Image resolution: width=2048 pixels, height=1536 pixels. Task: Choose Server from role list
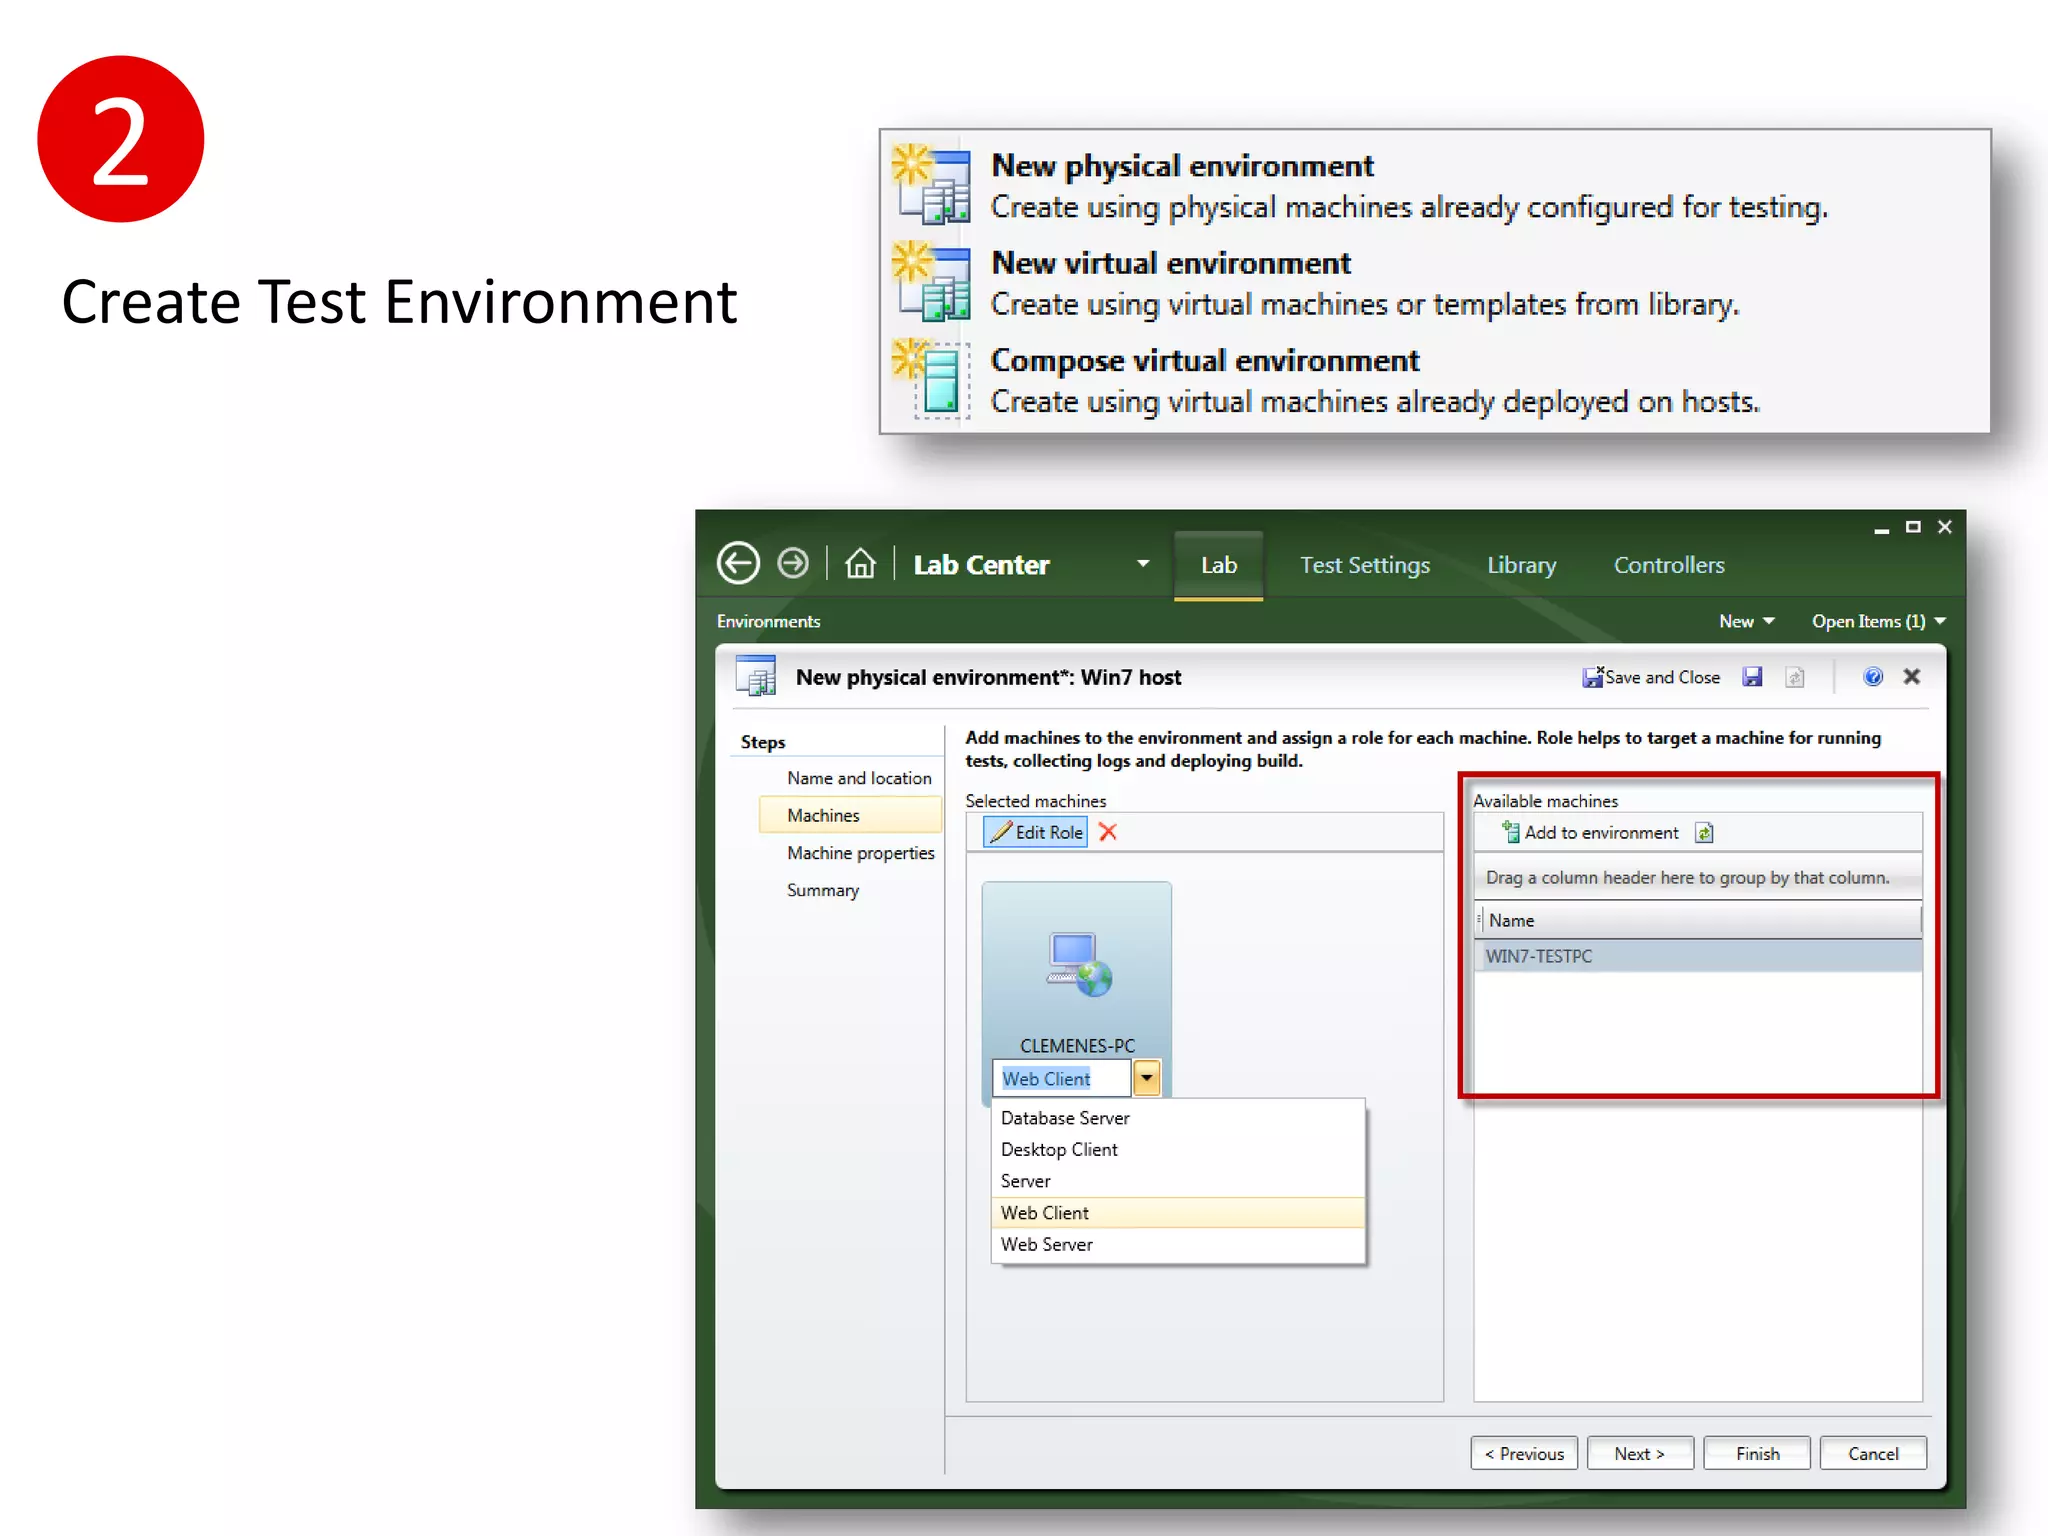tap(1177, 1181)
